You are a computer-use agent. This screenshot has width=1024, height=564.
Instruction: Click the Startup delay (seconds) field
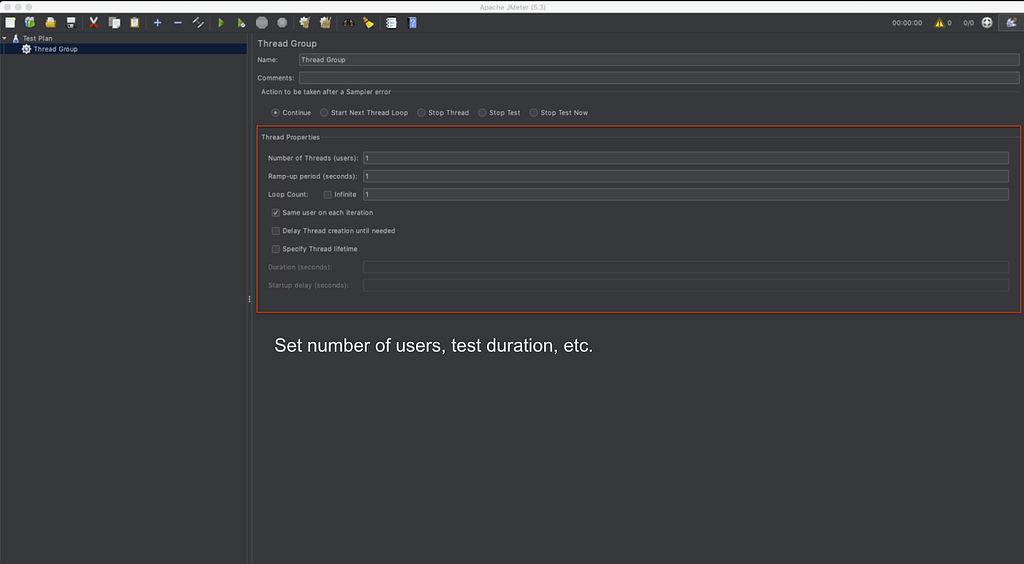686,285
